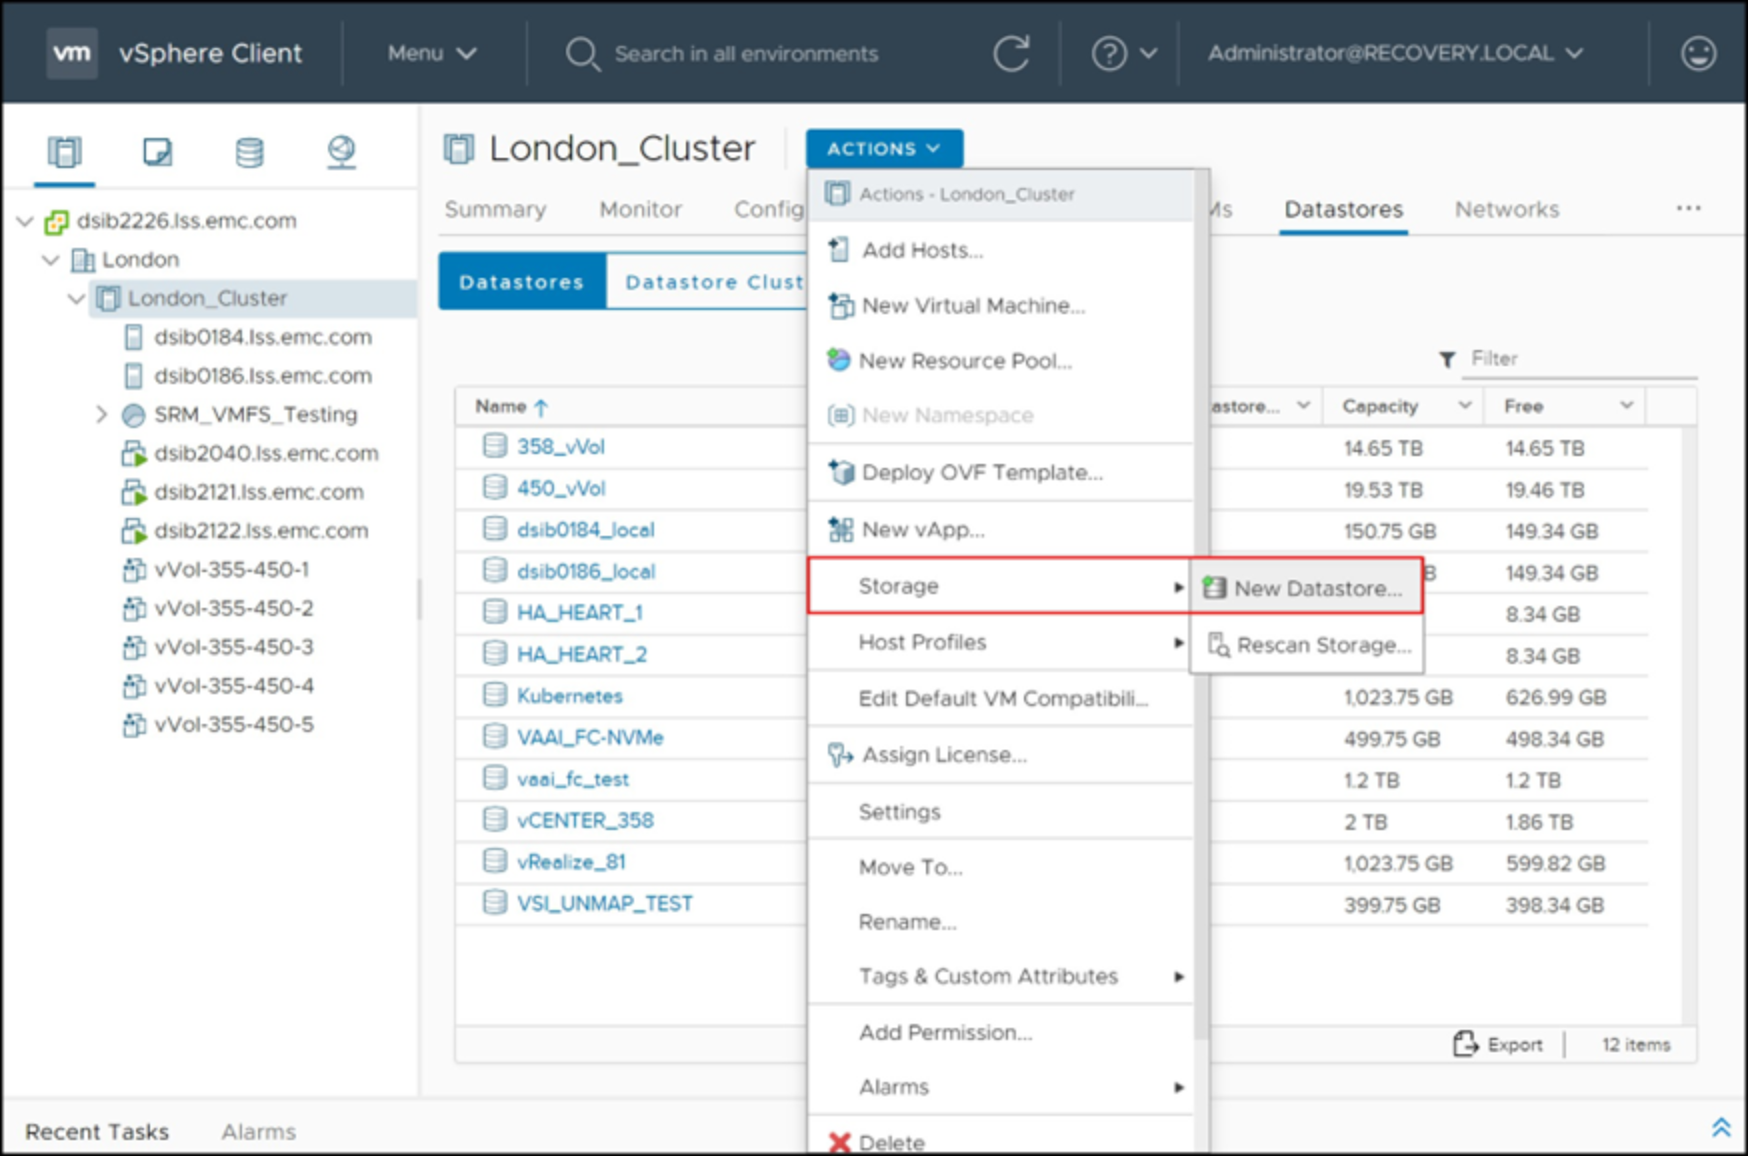Open the more tabs ellipsis
1749x1157 pixels.
tap(1688, 208)
